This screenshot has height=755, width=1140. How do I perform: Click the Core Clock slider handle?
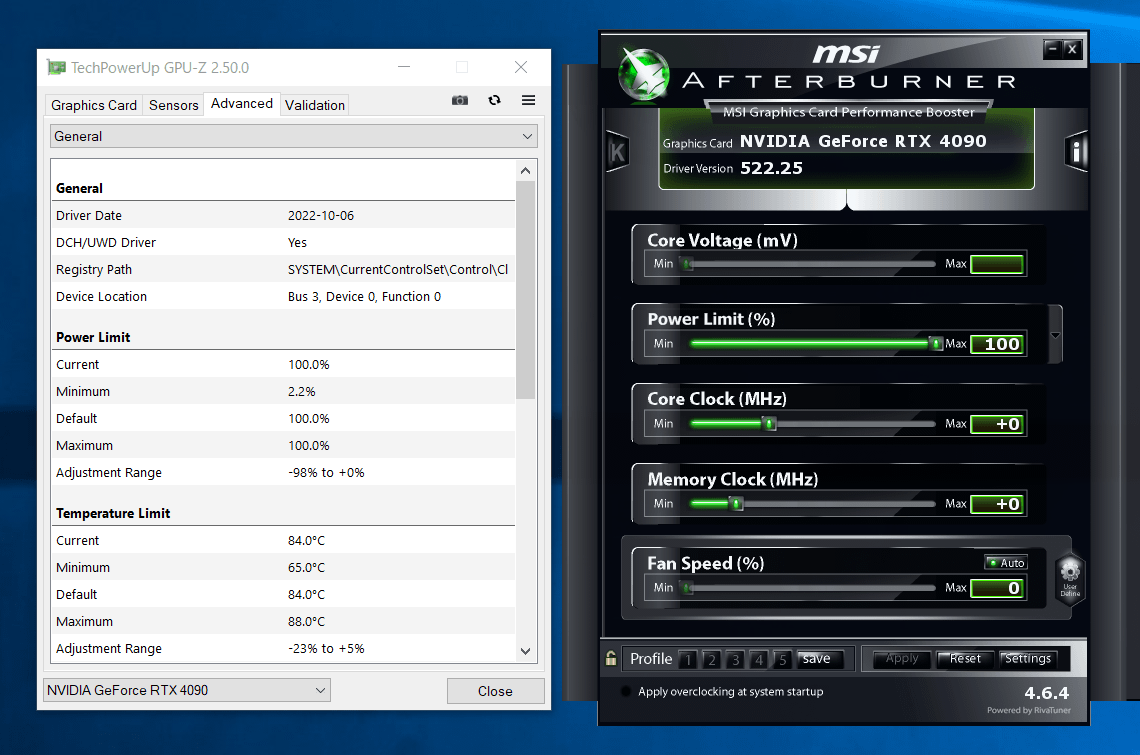(x=769, y=423)
